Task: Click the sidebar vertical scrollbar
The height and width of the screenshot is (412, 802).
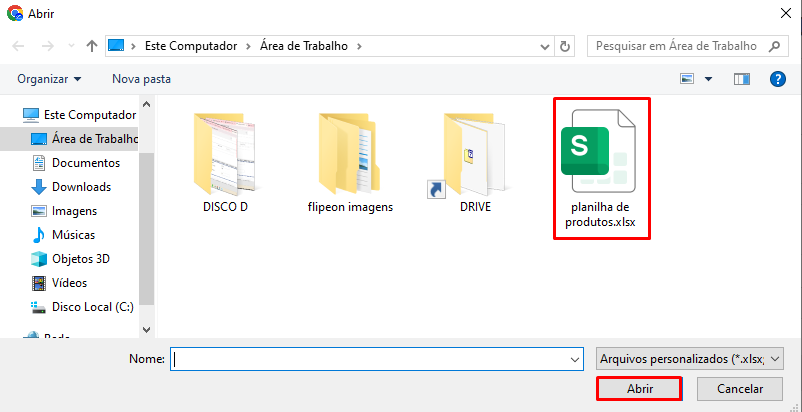Action: 147,230
